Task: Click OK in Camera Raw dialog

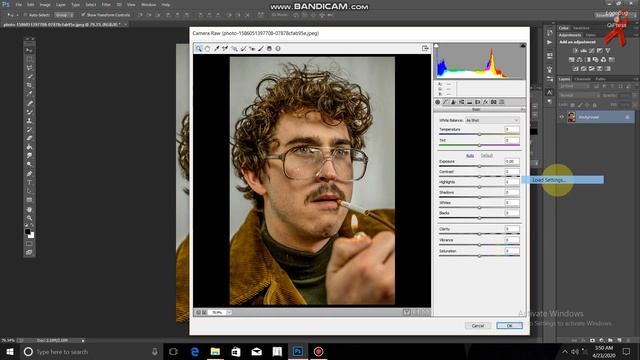Action: (509, 326)
